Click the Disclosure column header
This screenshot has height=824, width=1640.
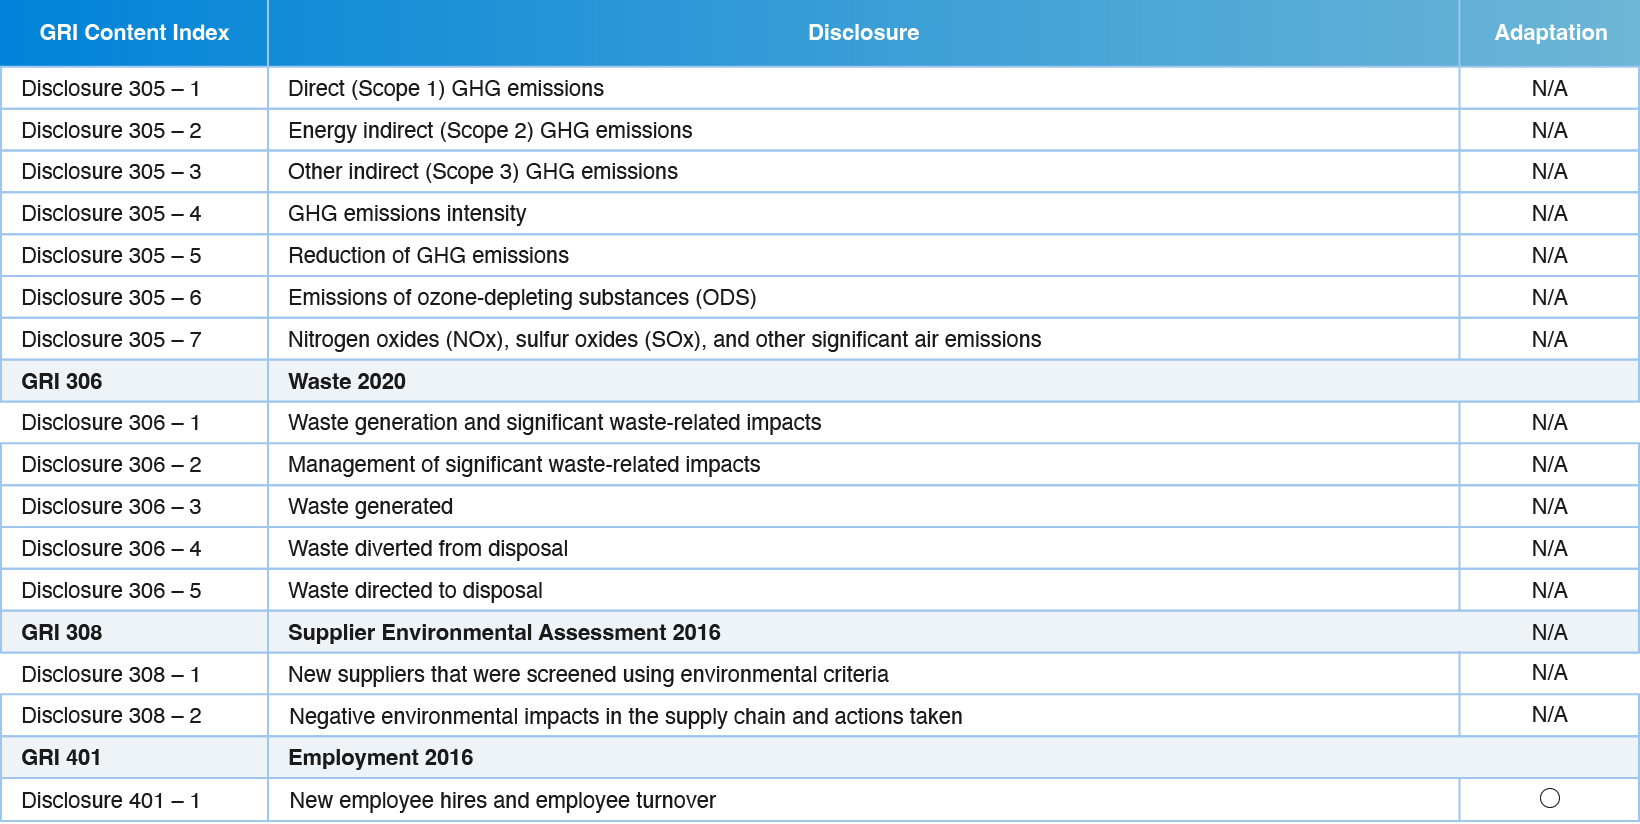pyautogui.click(x=863, y=33)
